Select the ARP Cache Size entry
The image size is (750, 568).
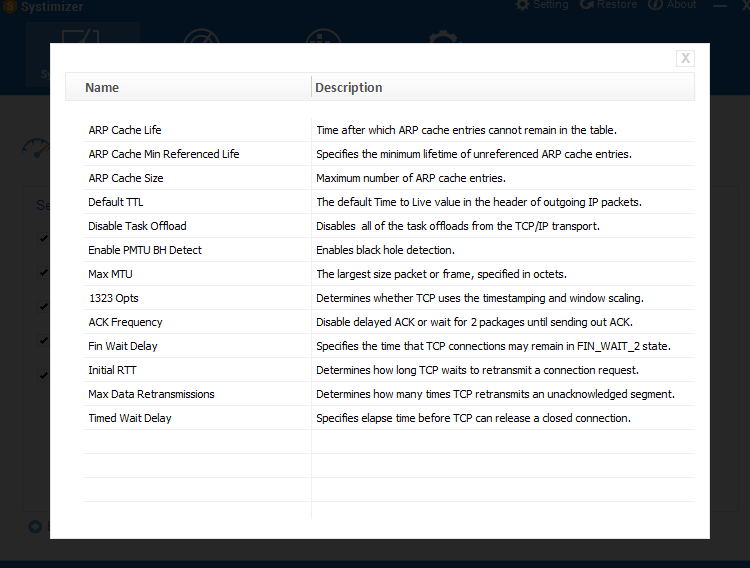point(388,178)
